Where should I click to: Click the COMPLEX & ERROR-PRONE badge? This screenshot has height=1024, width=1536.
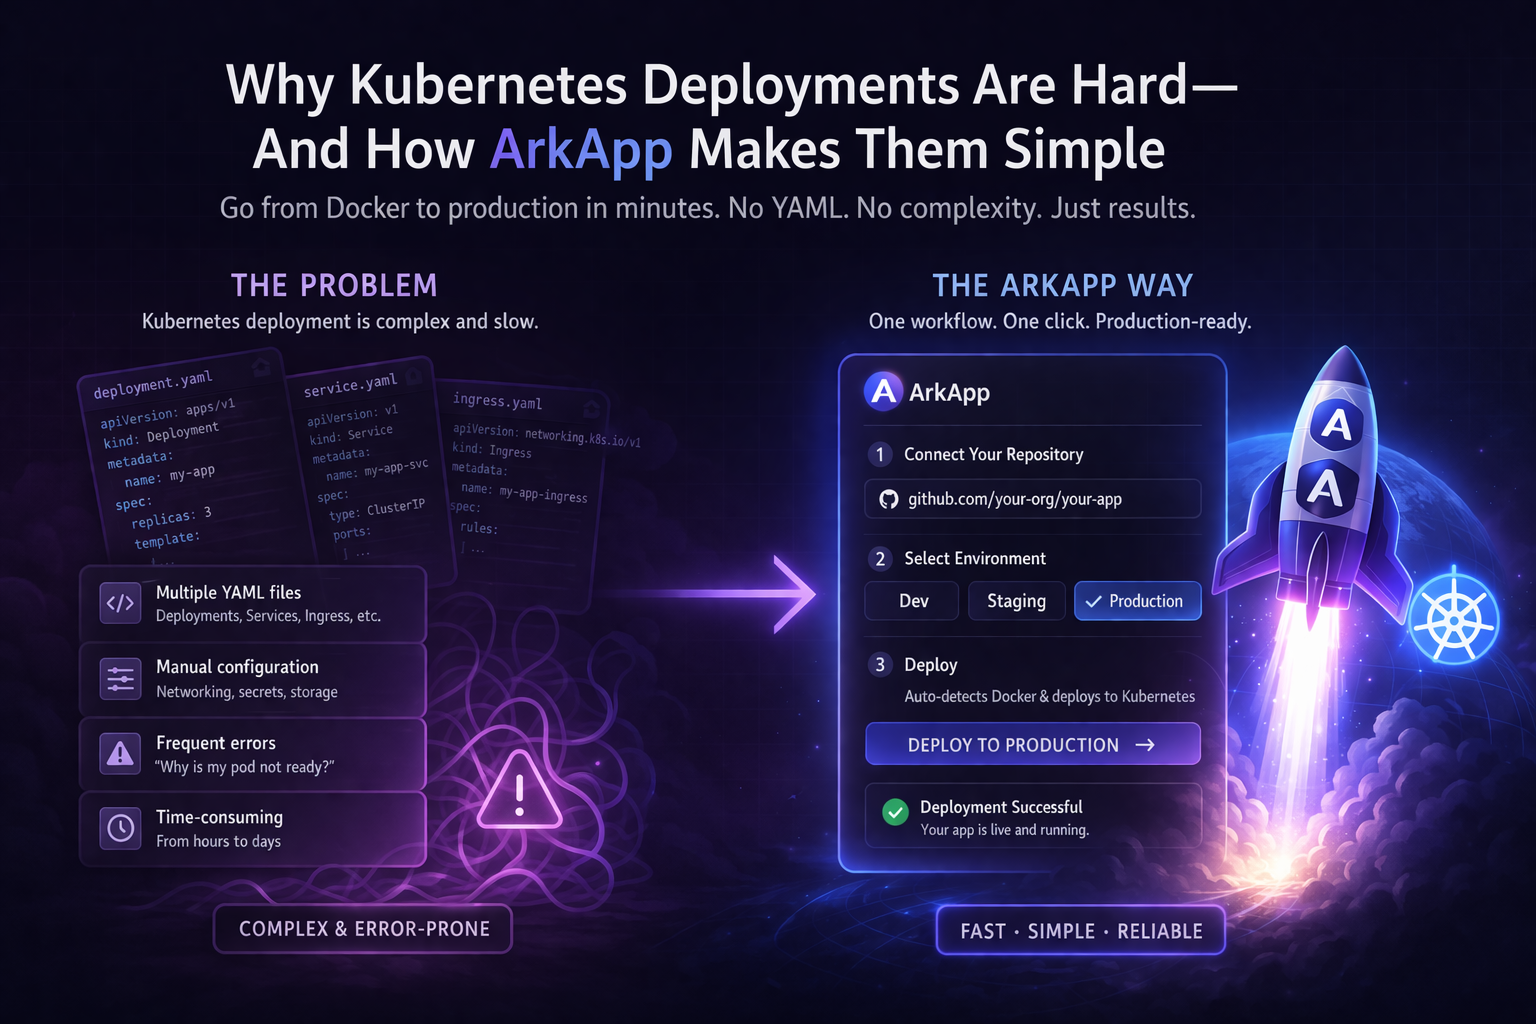pyautogui.click(x=363, y=929)
